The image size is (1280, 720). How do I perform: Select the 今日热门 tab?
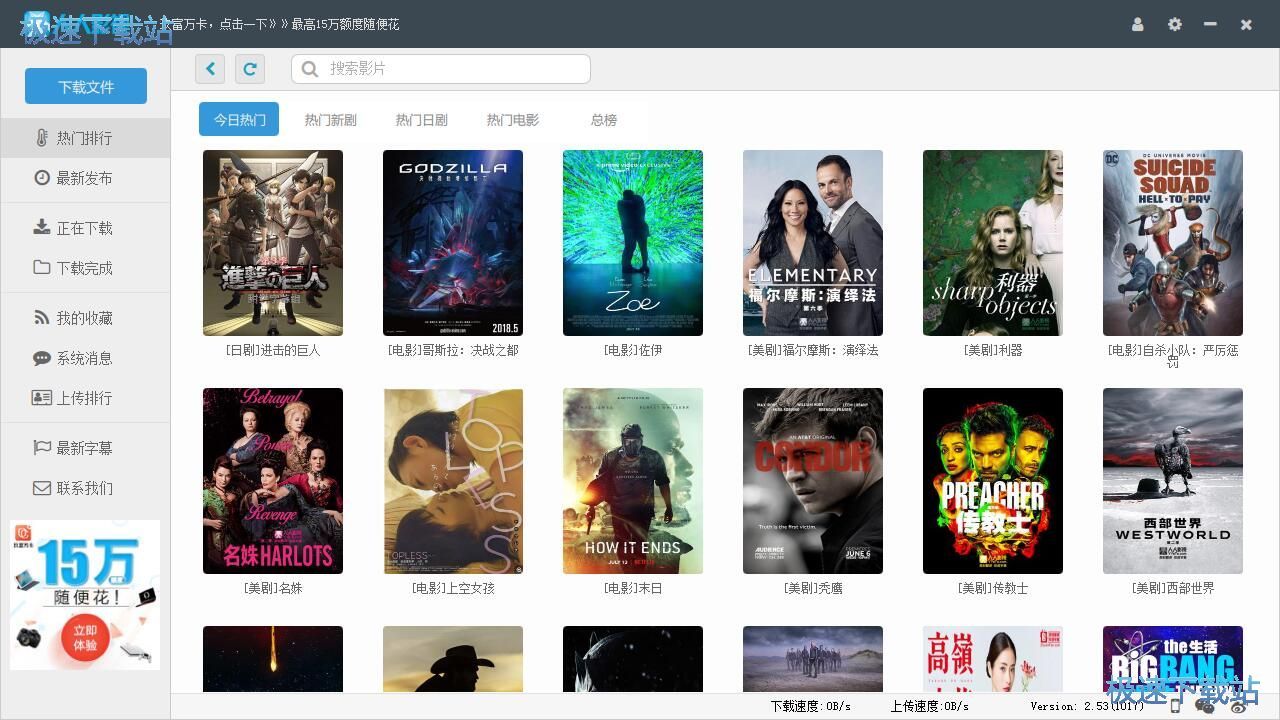coord(239,119)
